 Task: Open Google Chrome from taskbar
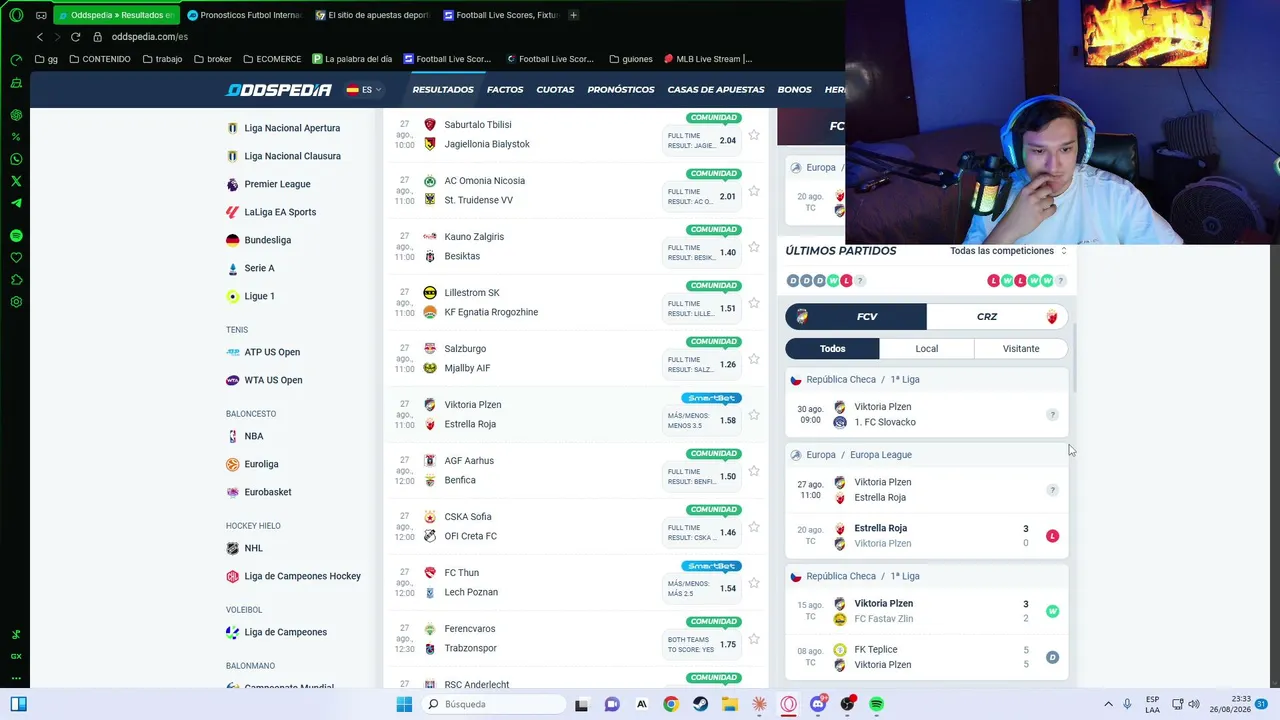671,704
